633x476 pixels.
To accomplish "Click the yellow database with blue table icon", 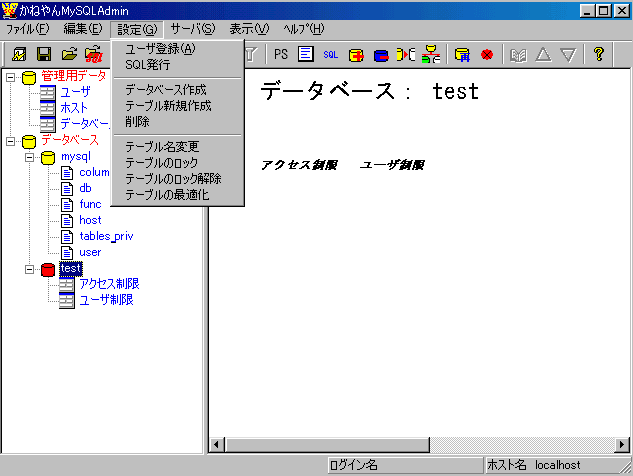I will [x=462, y=55].
